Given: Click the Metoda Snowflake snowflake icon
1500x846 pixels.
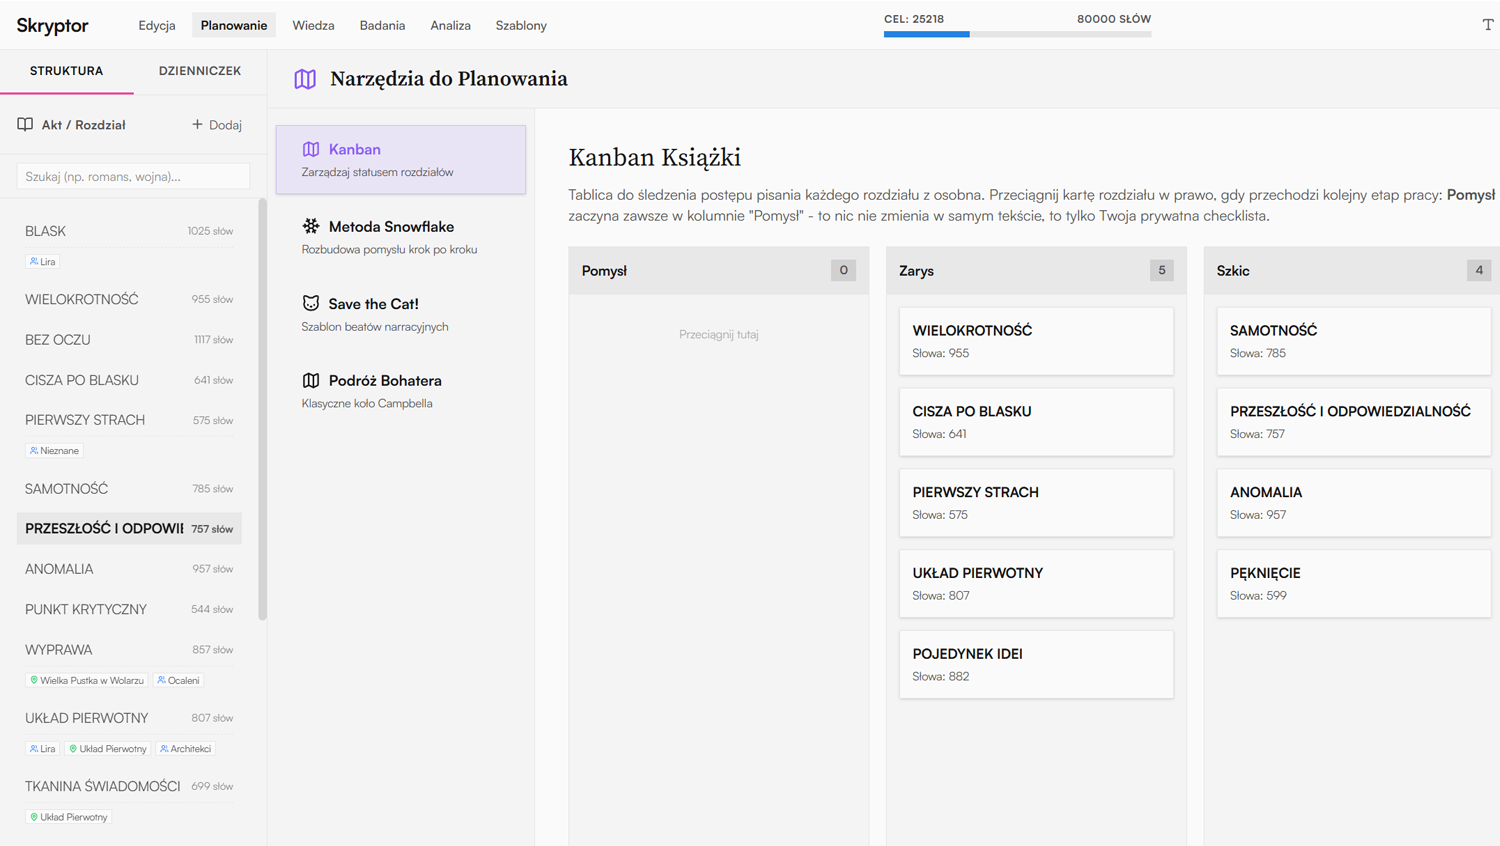Looking at the screenshot, I should (311, 226).
